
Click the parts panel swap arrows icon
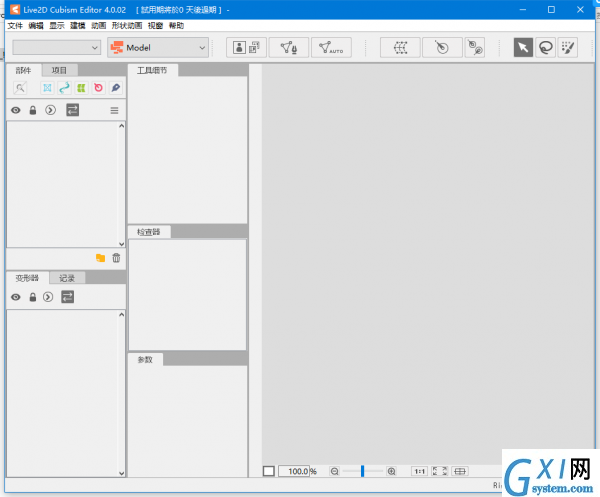pos(72,110)
